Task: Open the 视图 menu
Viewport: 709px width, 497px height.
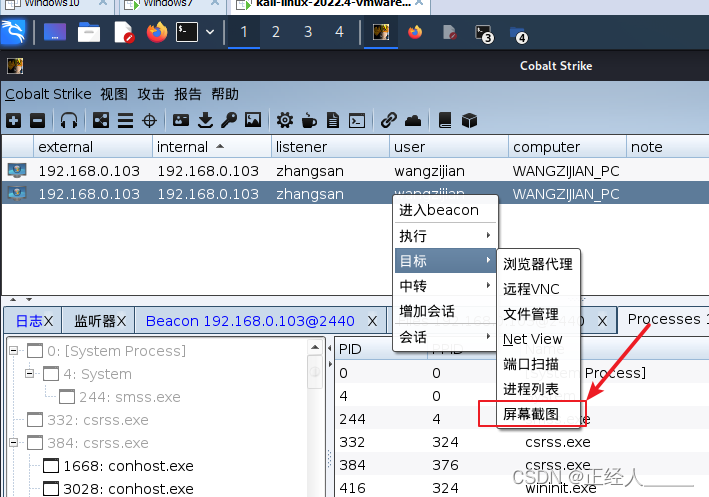Action: (114, 94)
